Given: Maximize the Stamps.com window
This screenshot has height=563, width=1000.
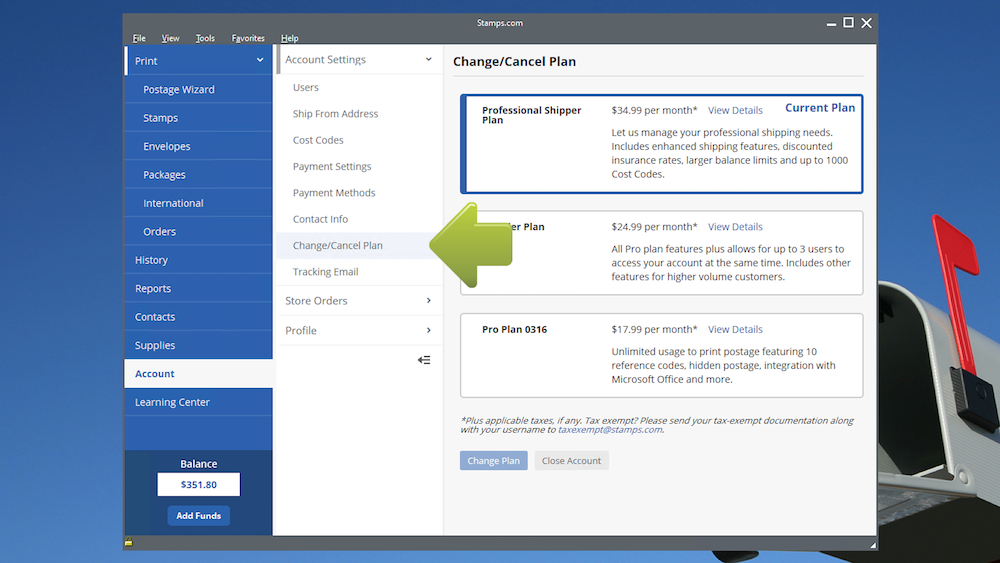Looking at the screenshot, I should point(848,23).
